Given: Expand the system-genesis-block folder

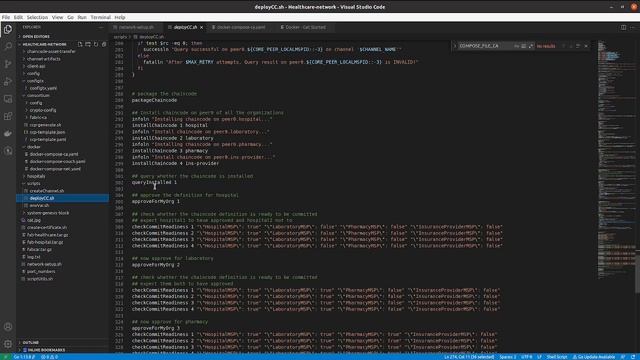Looking at the screenshot, I should (x=48, y=213).
